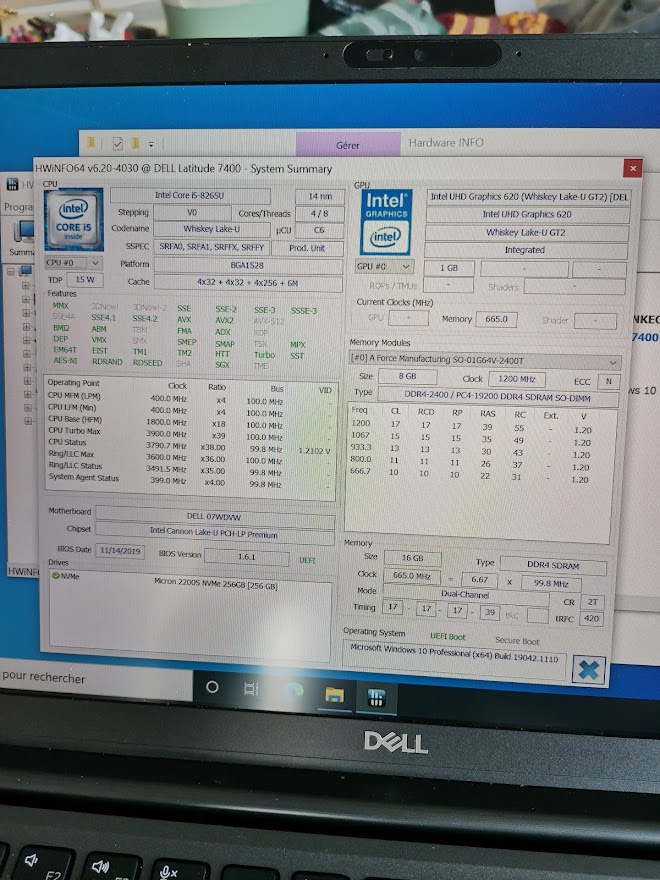Launch Microsoft Edge from the taskbar

pos(294,691)
